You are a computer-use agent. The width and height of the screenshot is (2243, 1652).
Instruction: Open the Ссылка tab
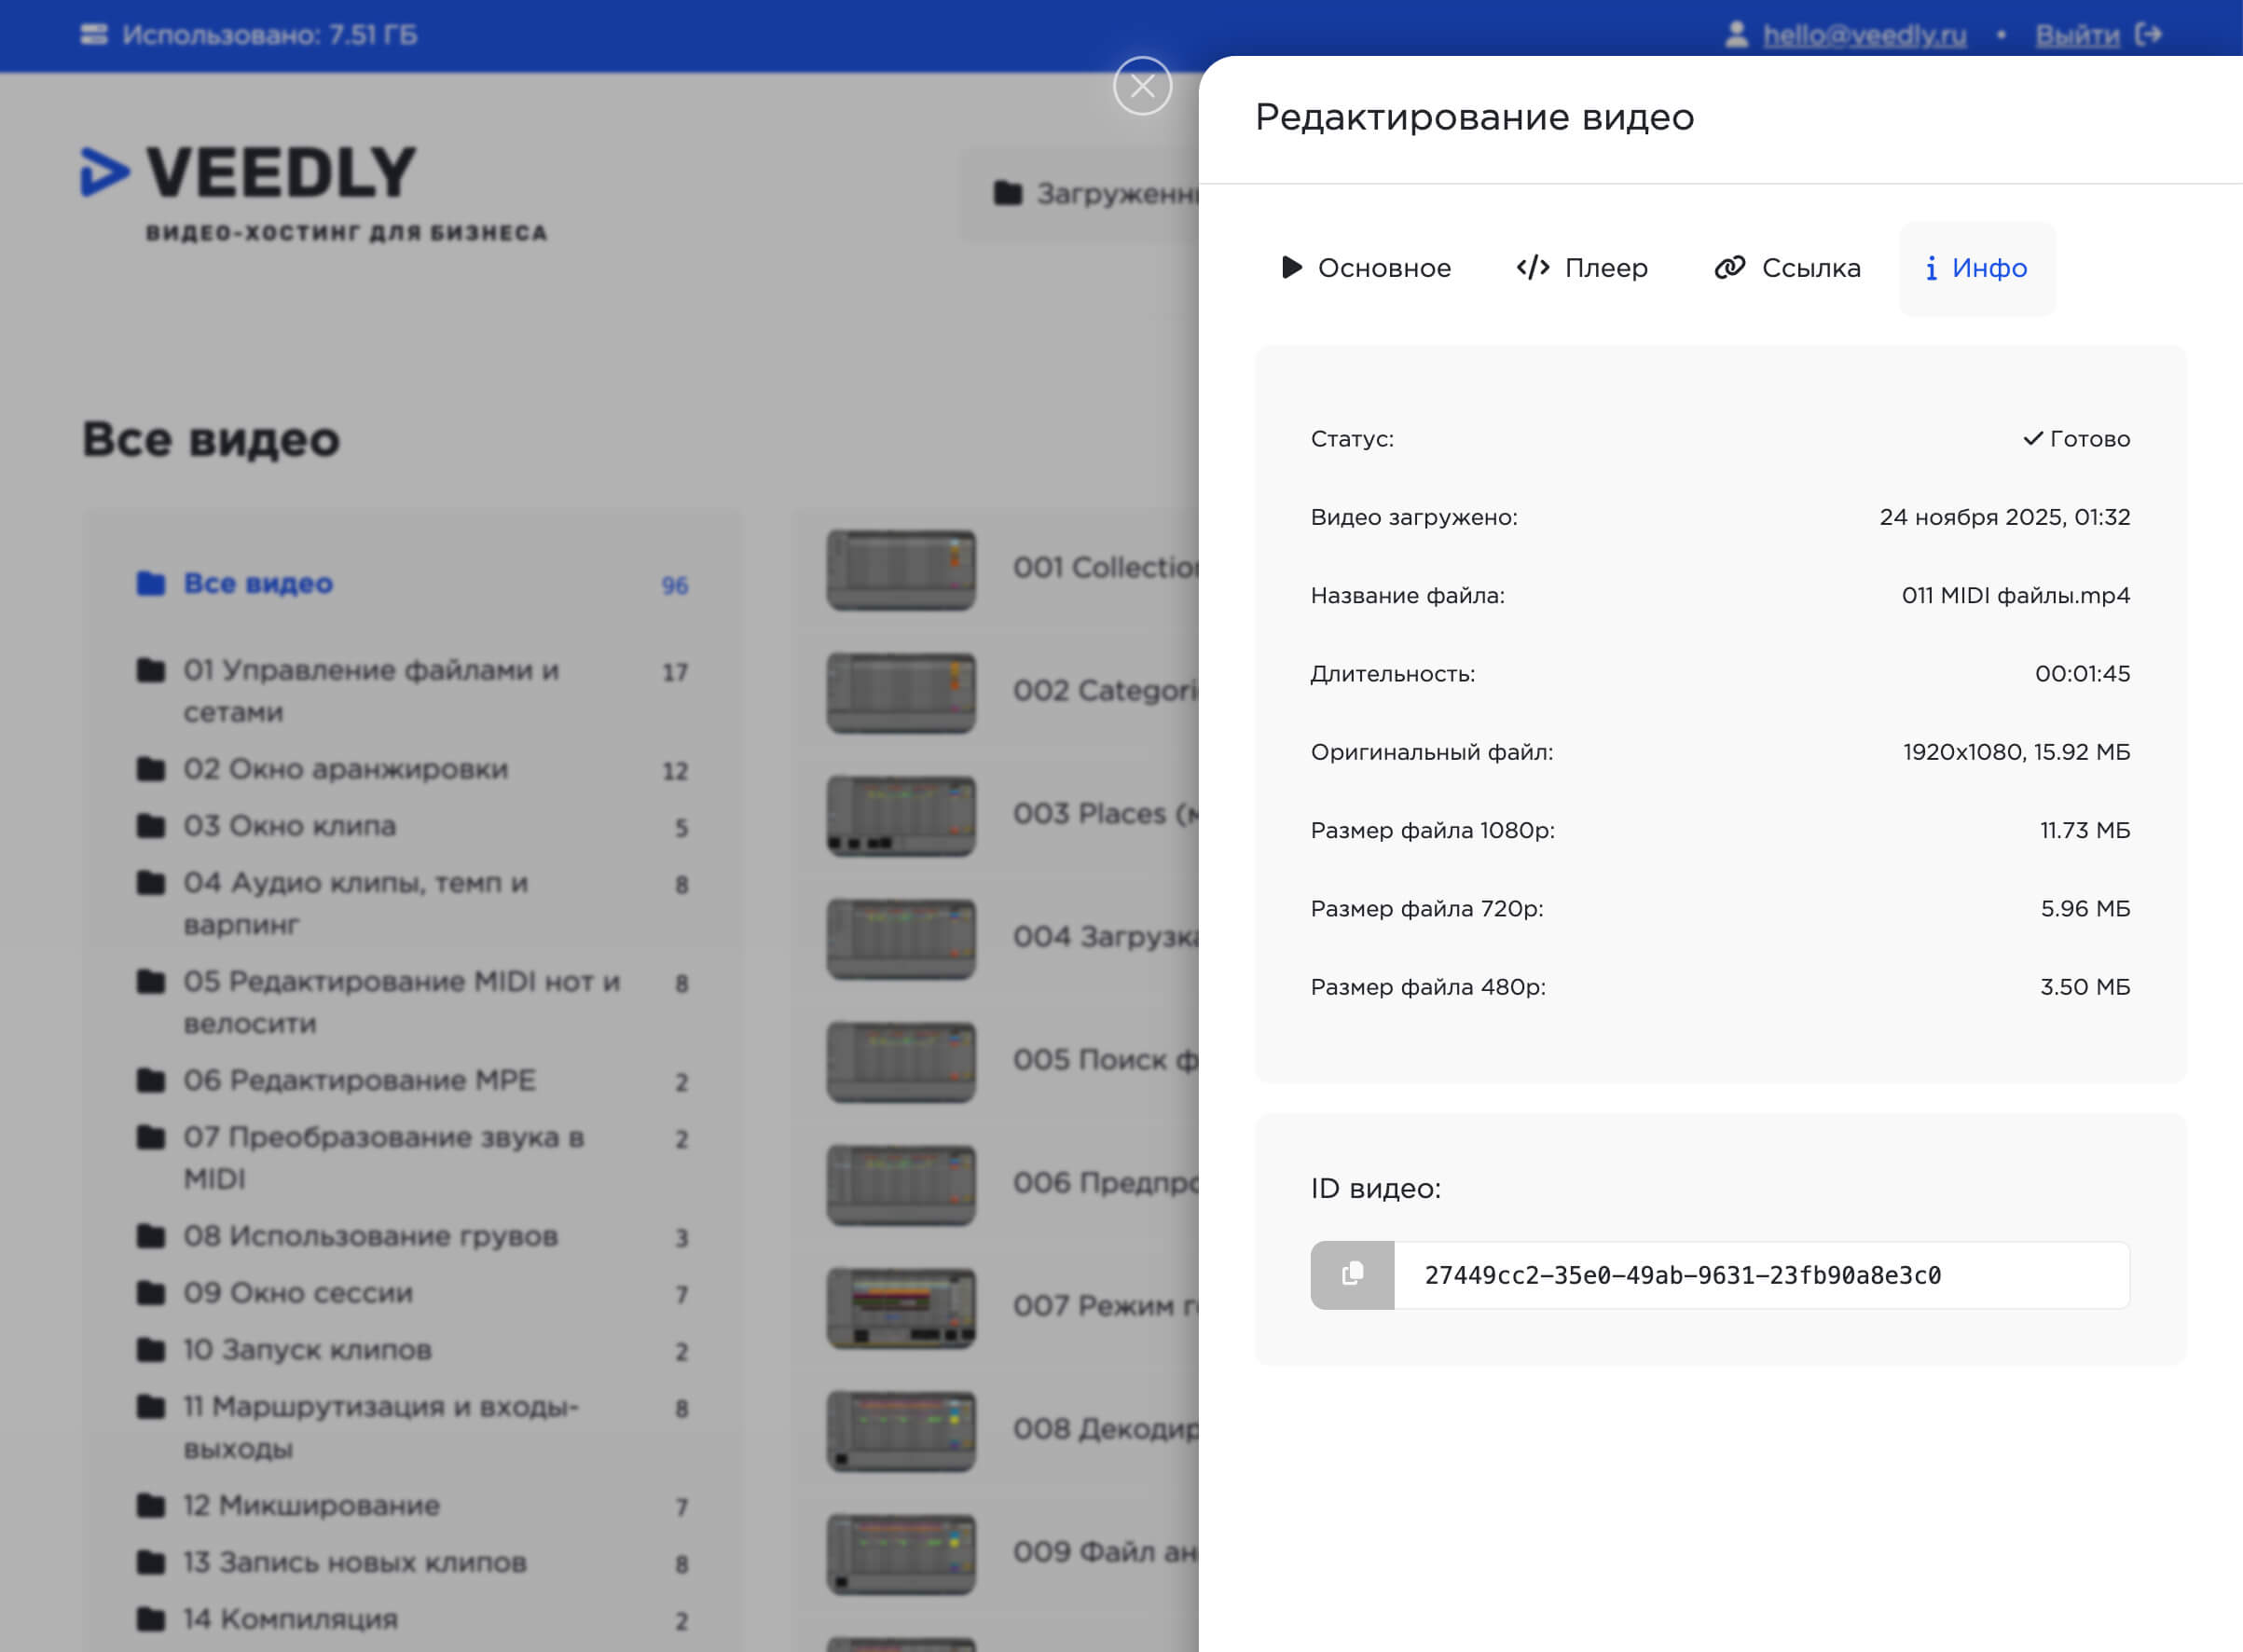pos(1787,268)
